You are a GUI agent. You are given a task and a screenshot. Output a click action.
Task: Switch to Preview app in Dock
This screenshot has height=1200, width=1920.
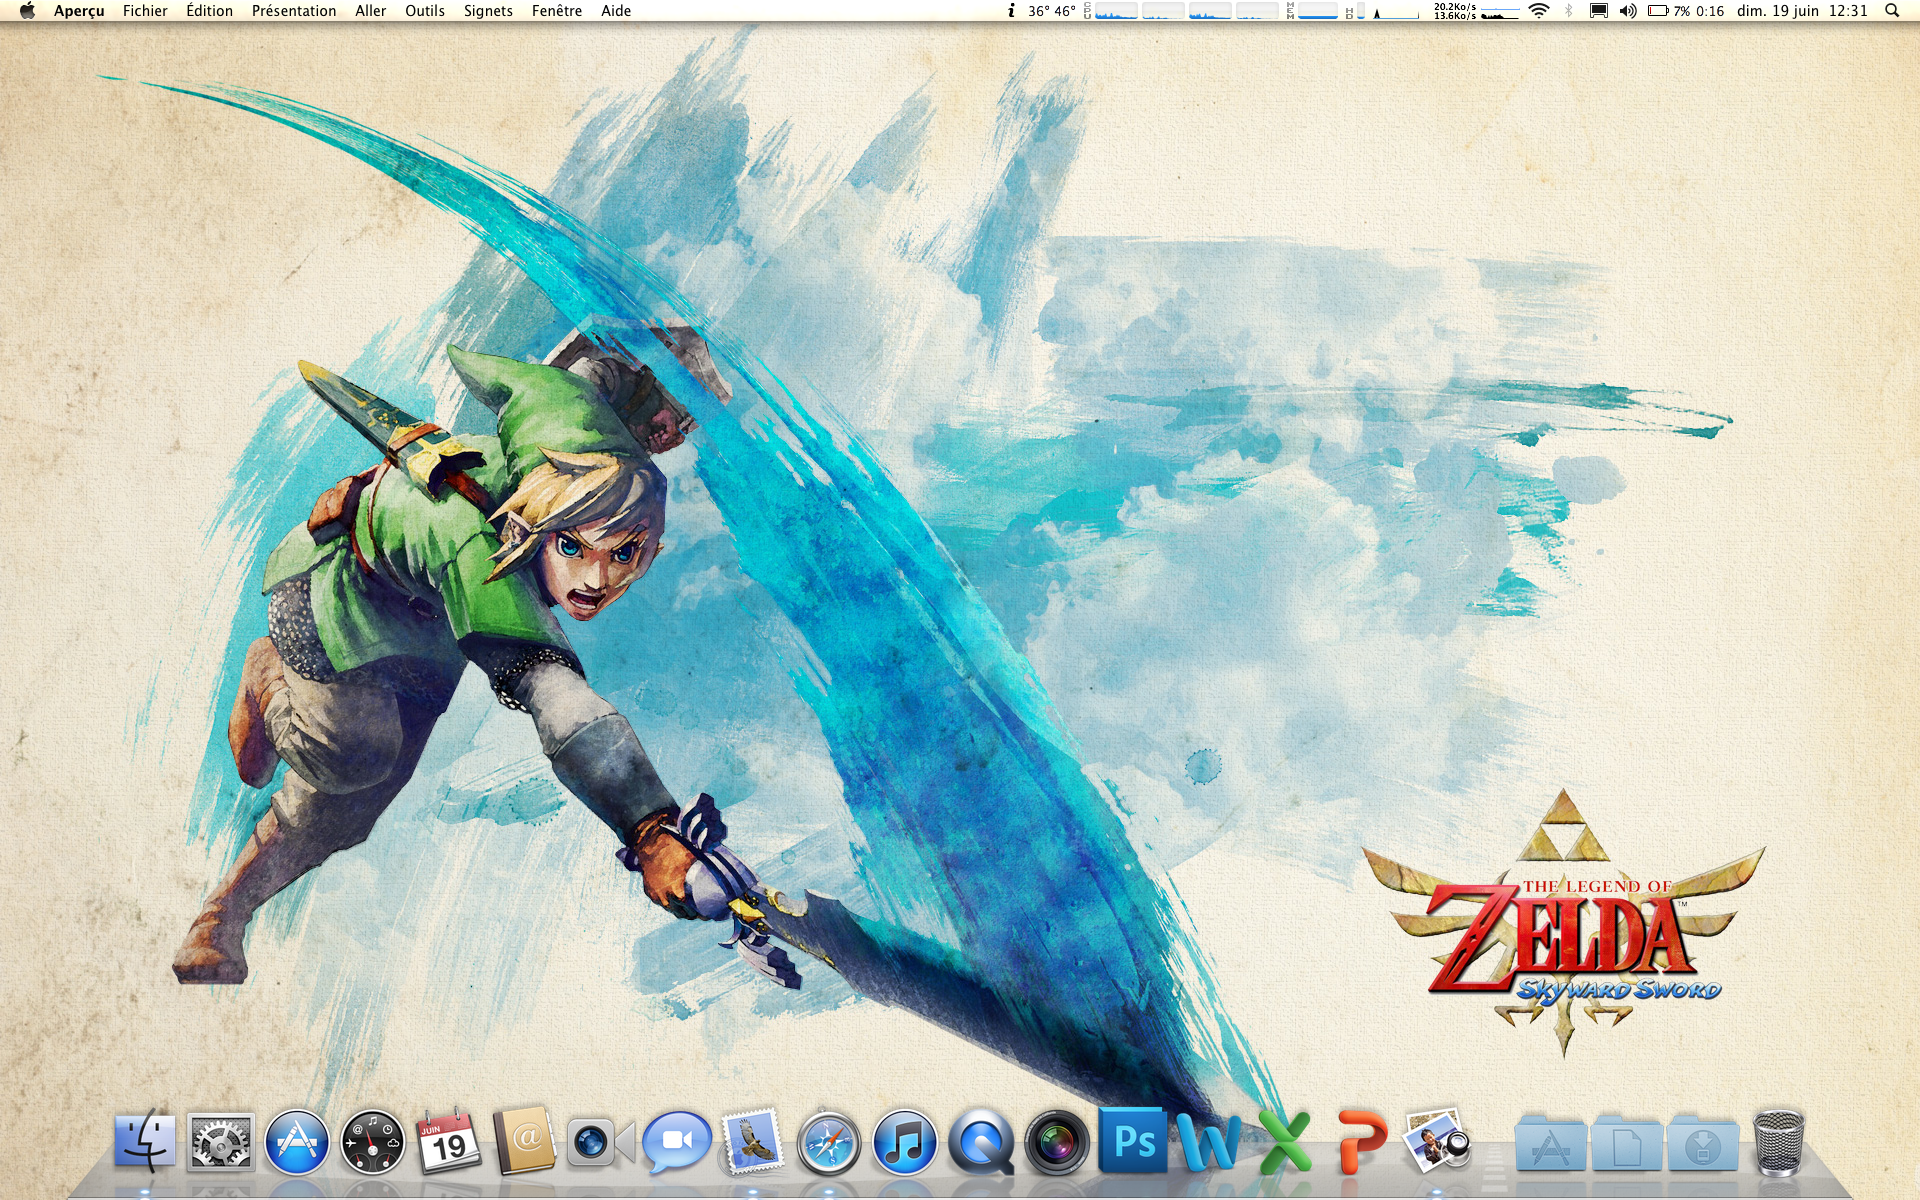(1438, 1140)
